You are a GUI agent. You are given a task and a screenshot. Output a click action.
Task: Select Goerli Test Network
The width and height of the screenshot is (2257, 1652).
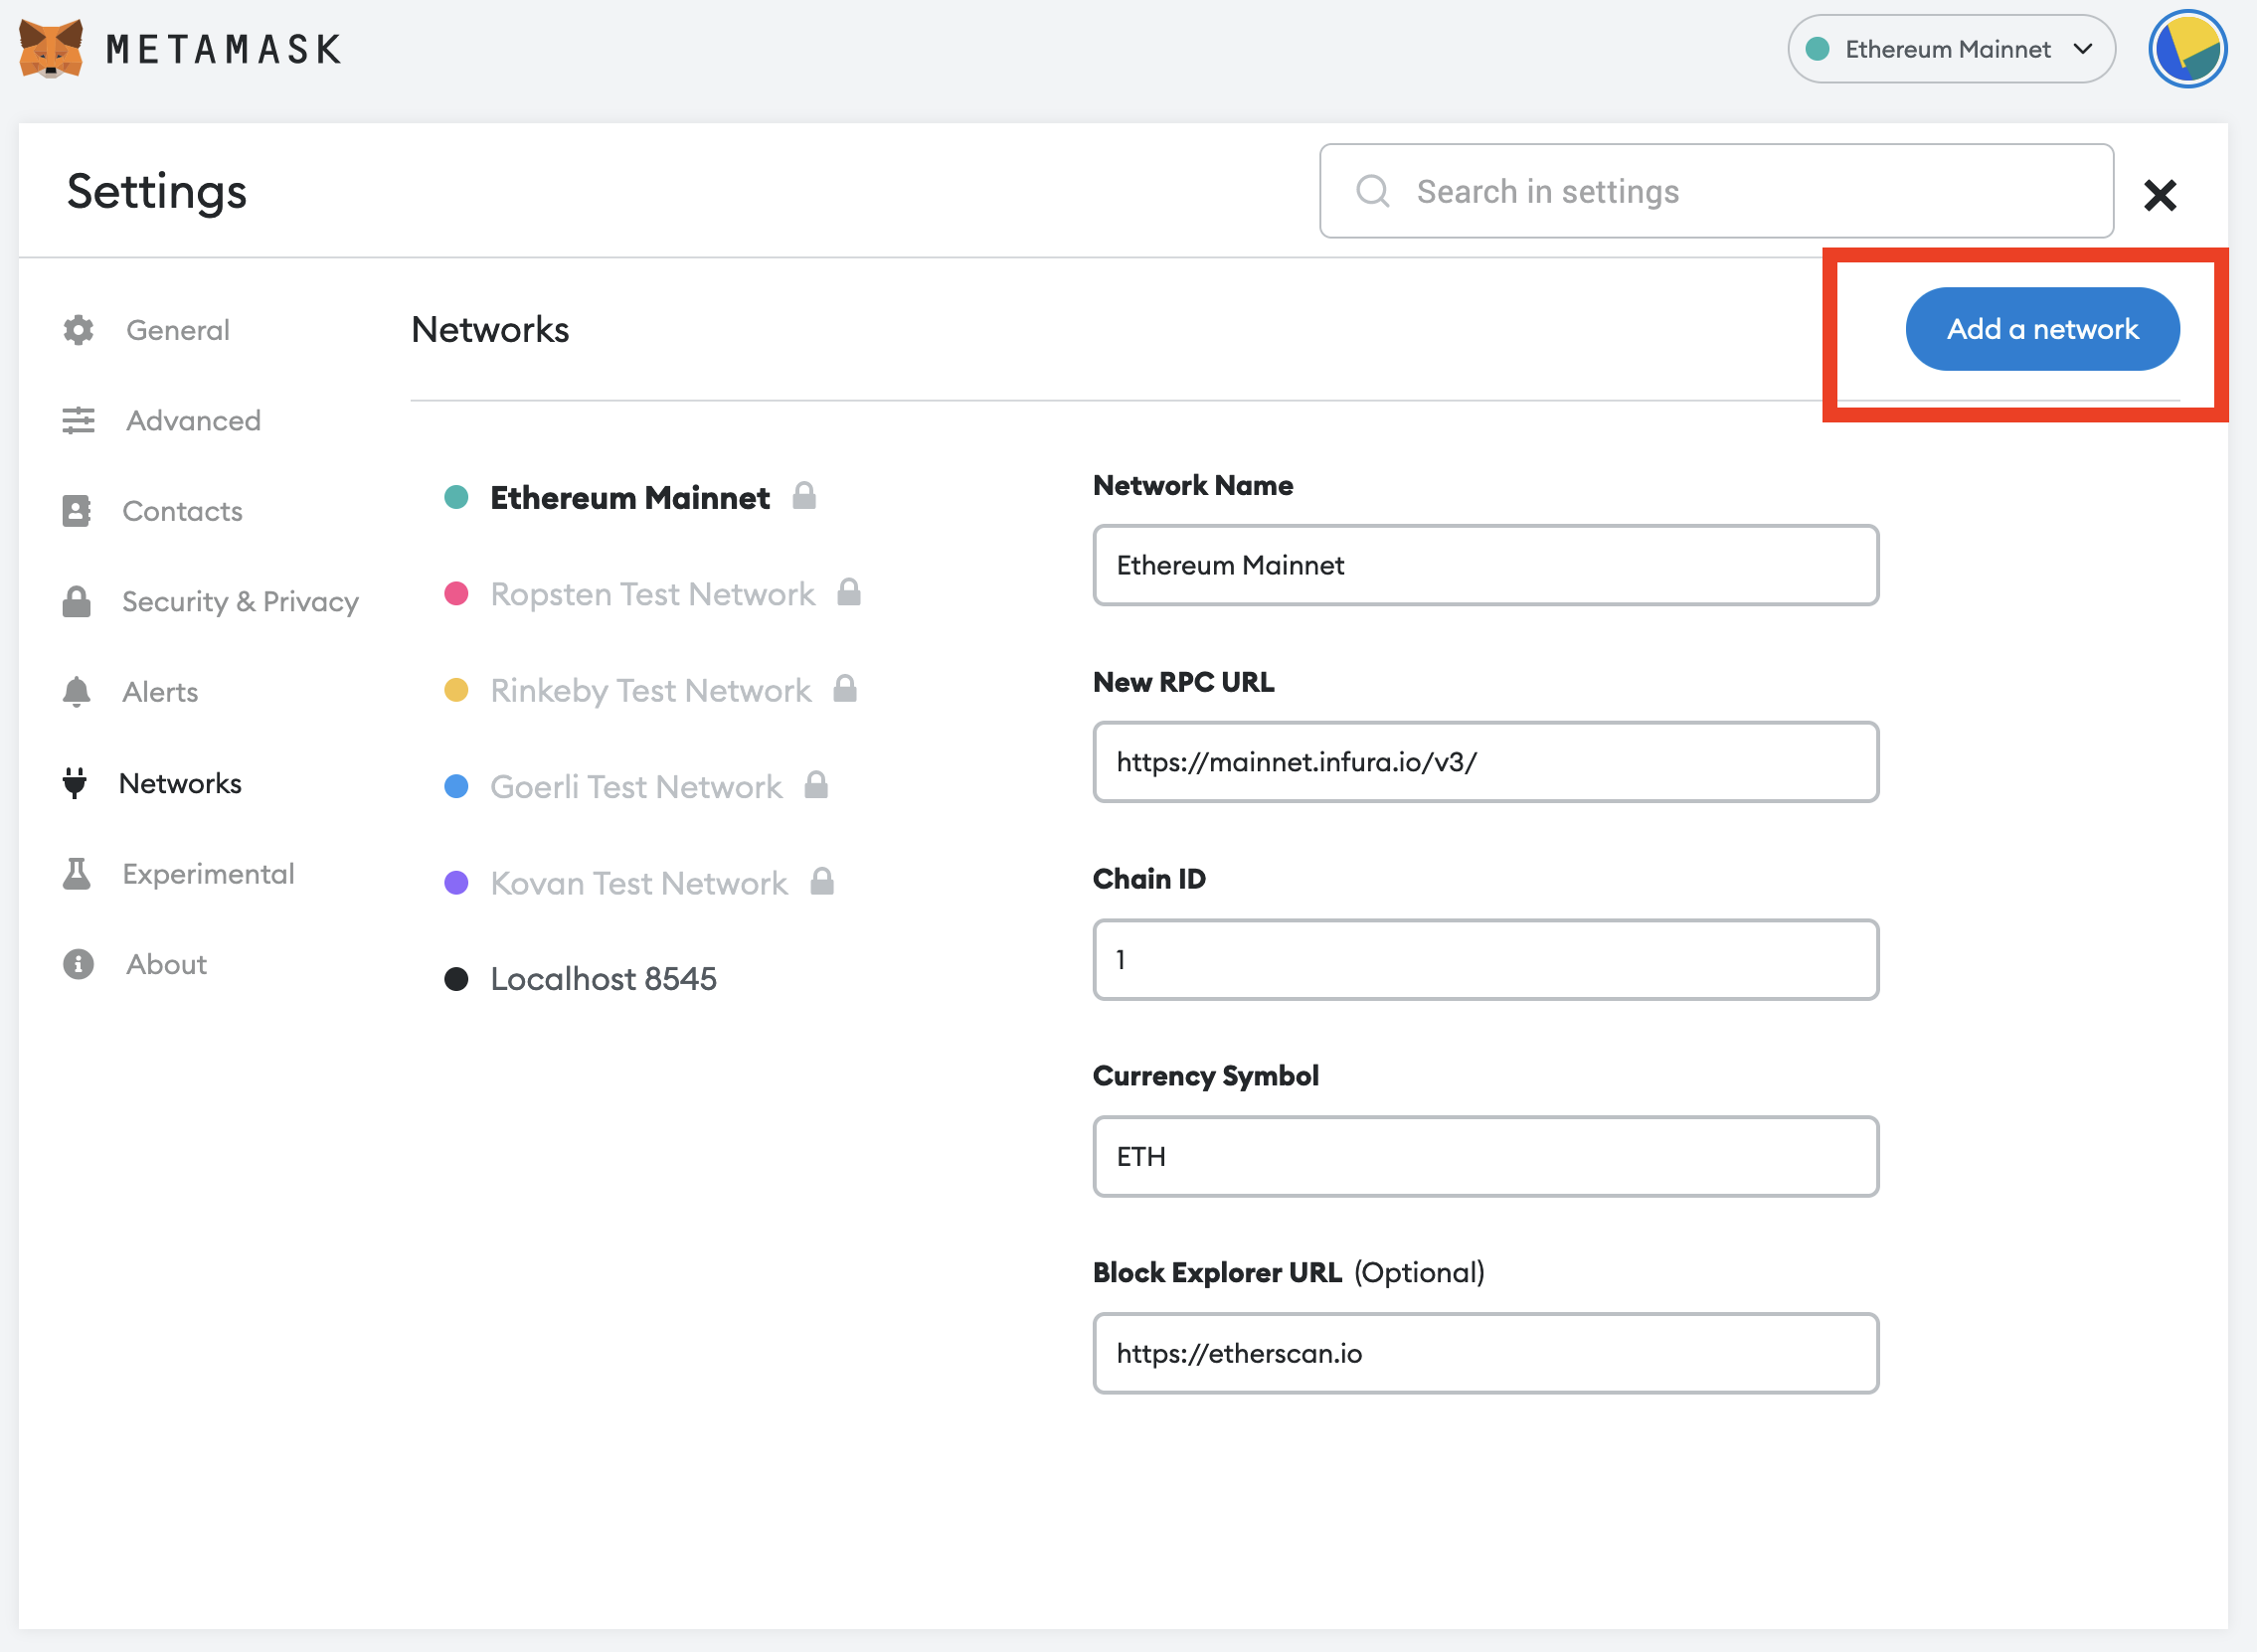click(x=636, y=787)
